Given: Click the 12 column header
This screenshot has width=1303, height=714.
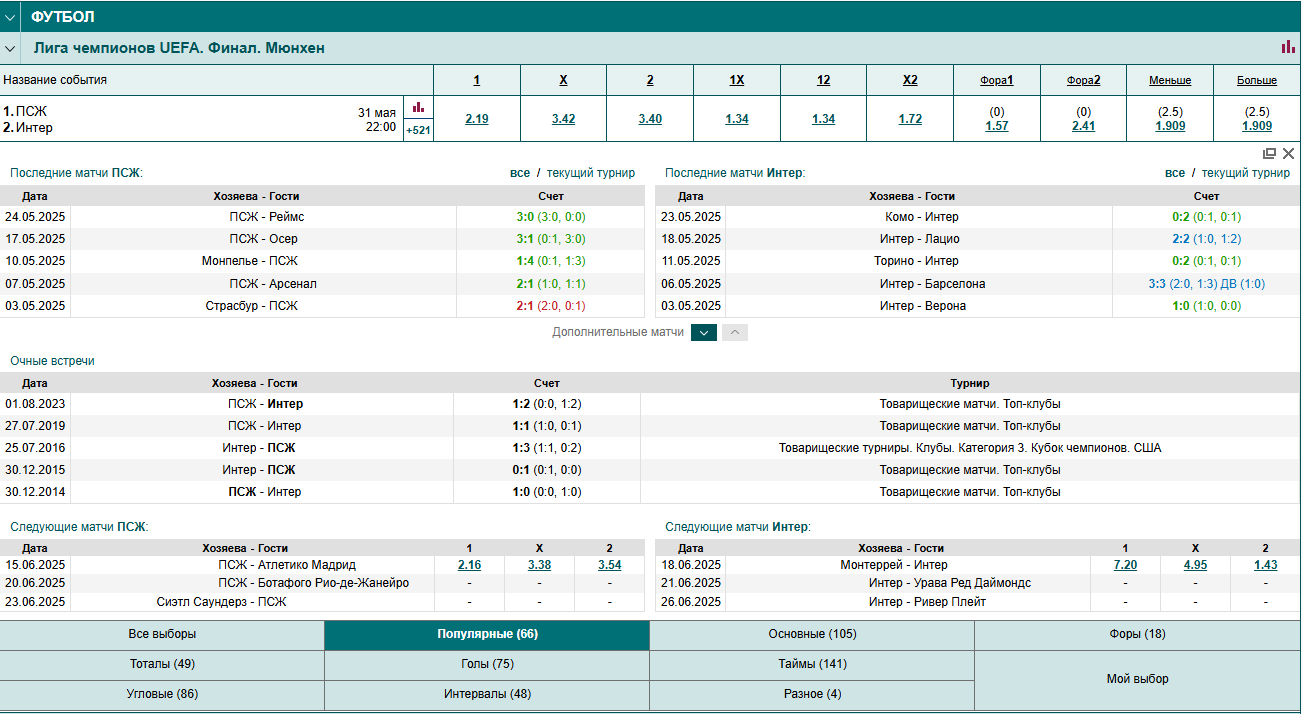Looking at the screenshot, I should pos(823,80).
